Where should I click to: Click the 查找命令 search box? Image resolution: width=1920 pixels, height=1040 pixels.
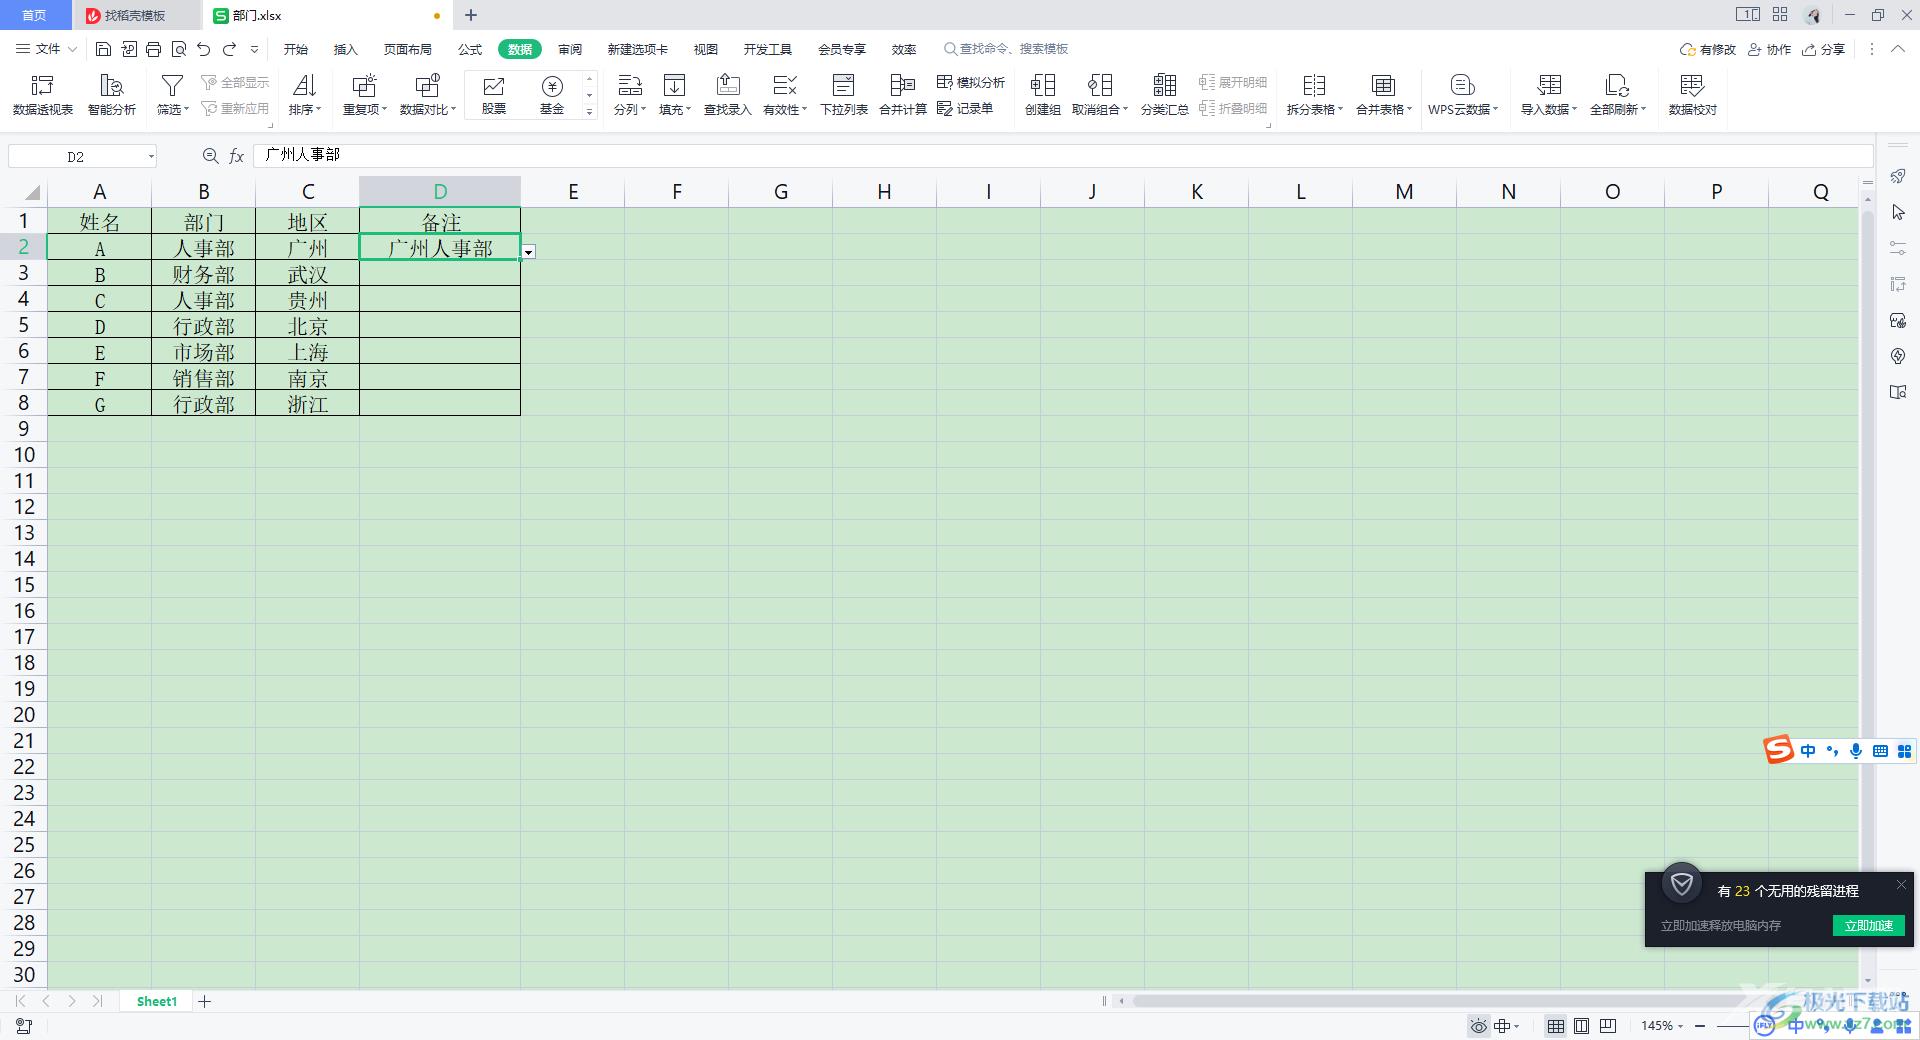click(x=1007, y=49)
